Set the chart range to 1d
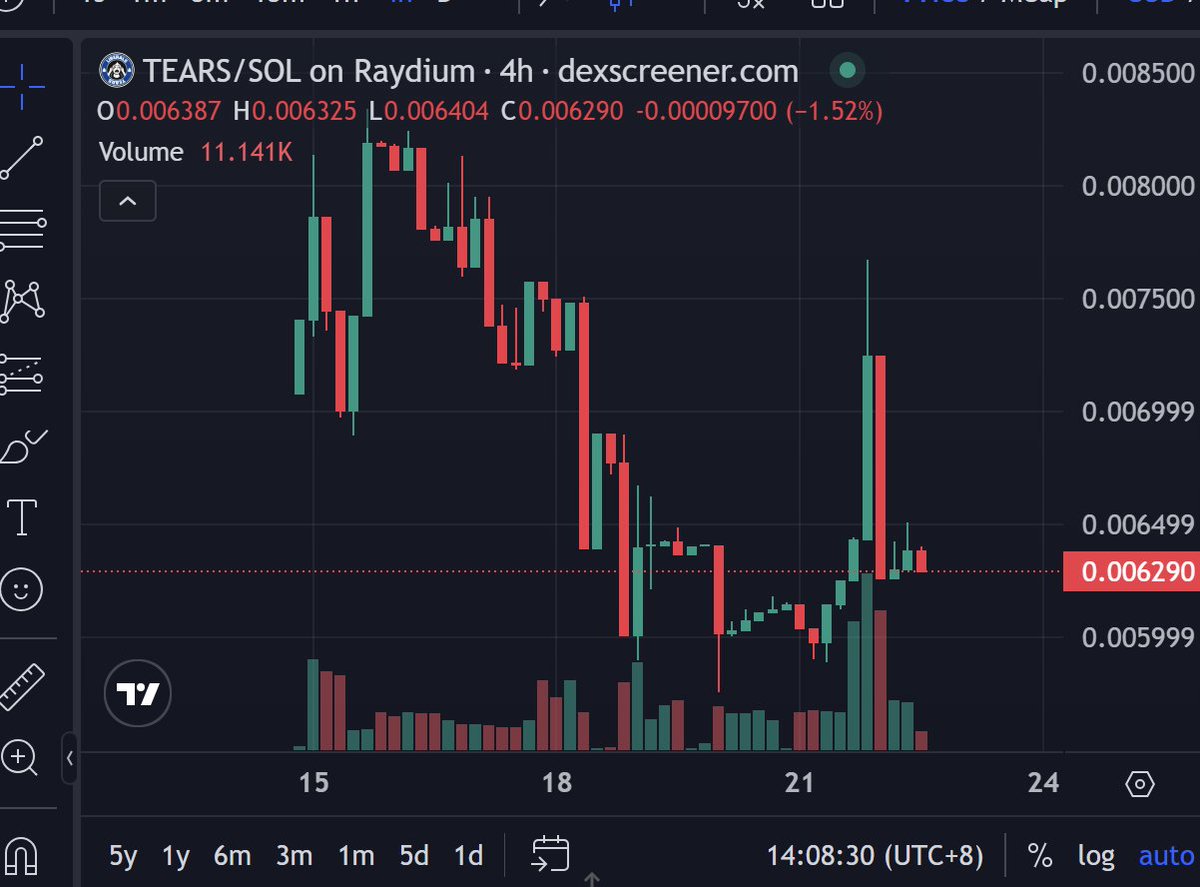Screen dimensions: 1200x887 click(468, 856)
